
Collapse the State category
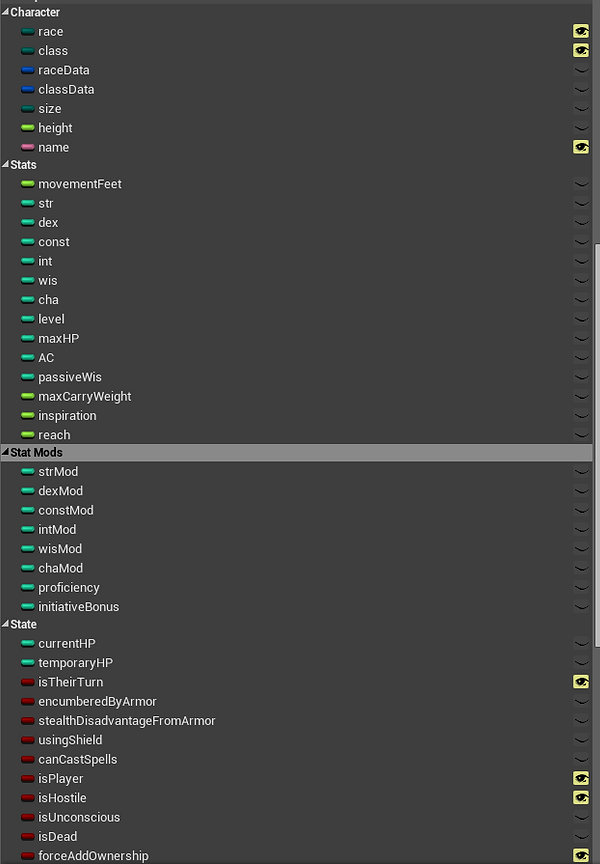5,624
